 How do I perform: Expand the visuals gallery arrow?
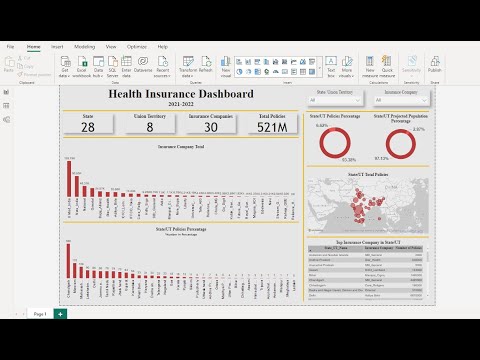[320, 68]
